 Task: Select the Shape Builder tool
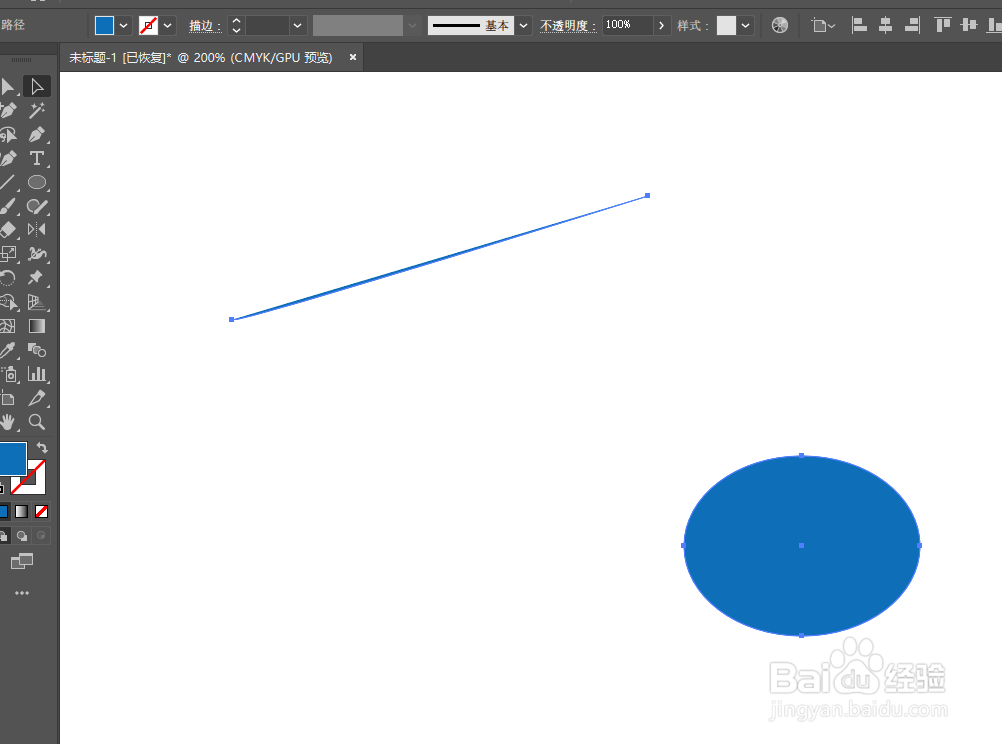pos(8,302)
